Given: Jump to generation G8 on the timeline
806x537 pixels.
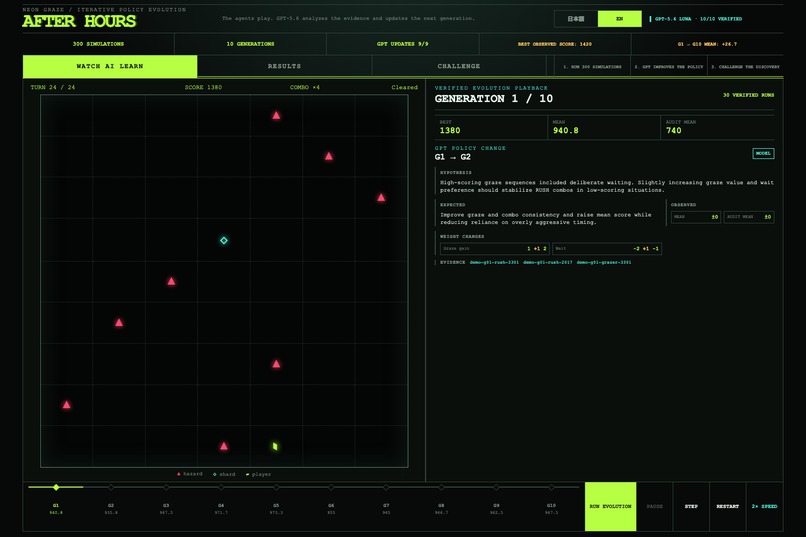Looking at the screenshot, I should [441, 499].
